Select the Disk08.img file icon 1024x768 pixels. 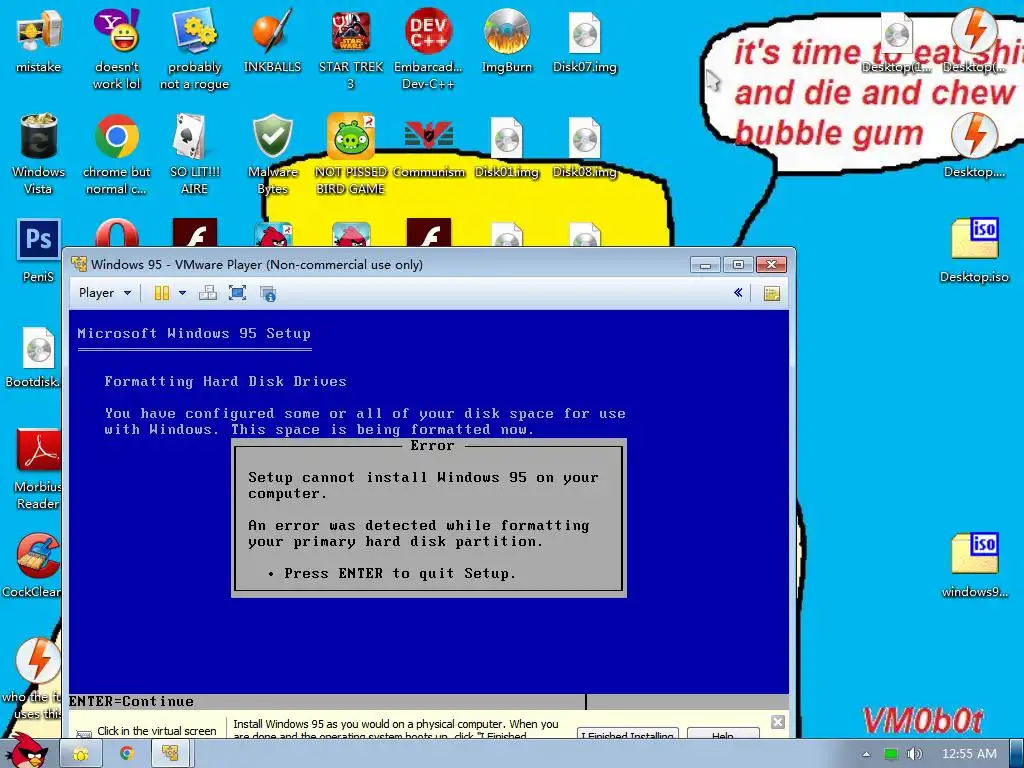pyautogui.click(x=584, y=146)
